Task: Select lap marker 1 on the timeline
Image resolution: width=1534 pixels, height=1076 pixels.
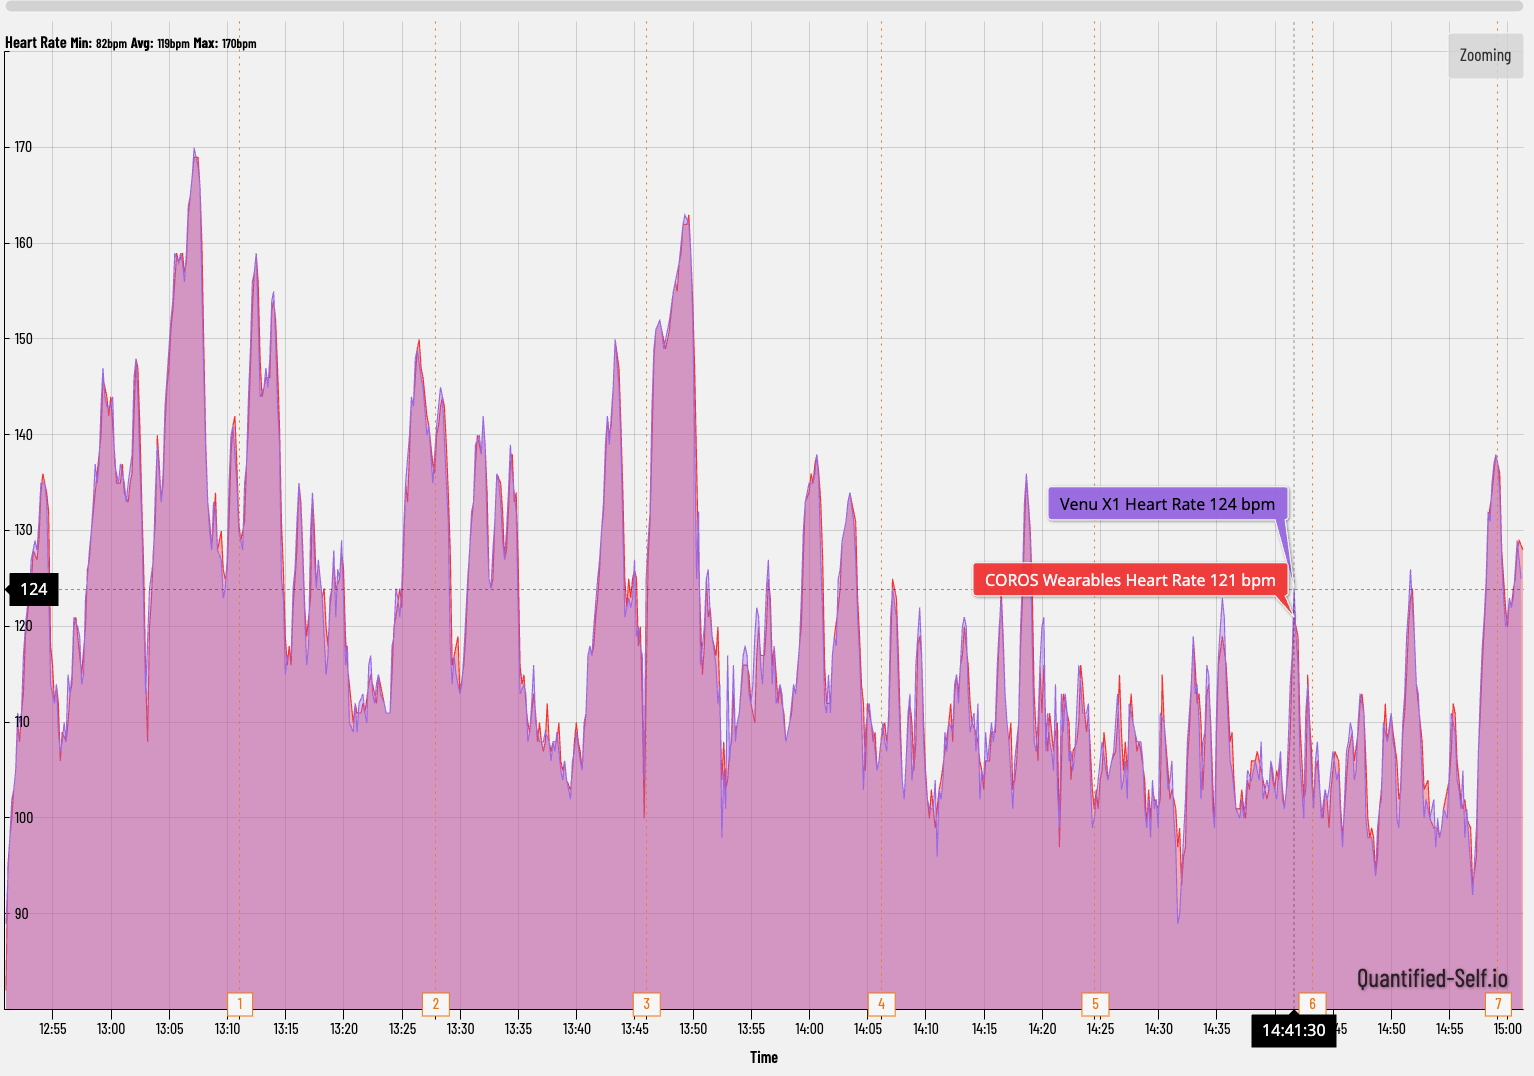Action: tap(239, 1003)
